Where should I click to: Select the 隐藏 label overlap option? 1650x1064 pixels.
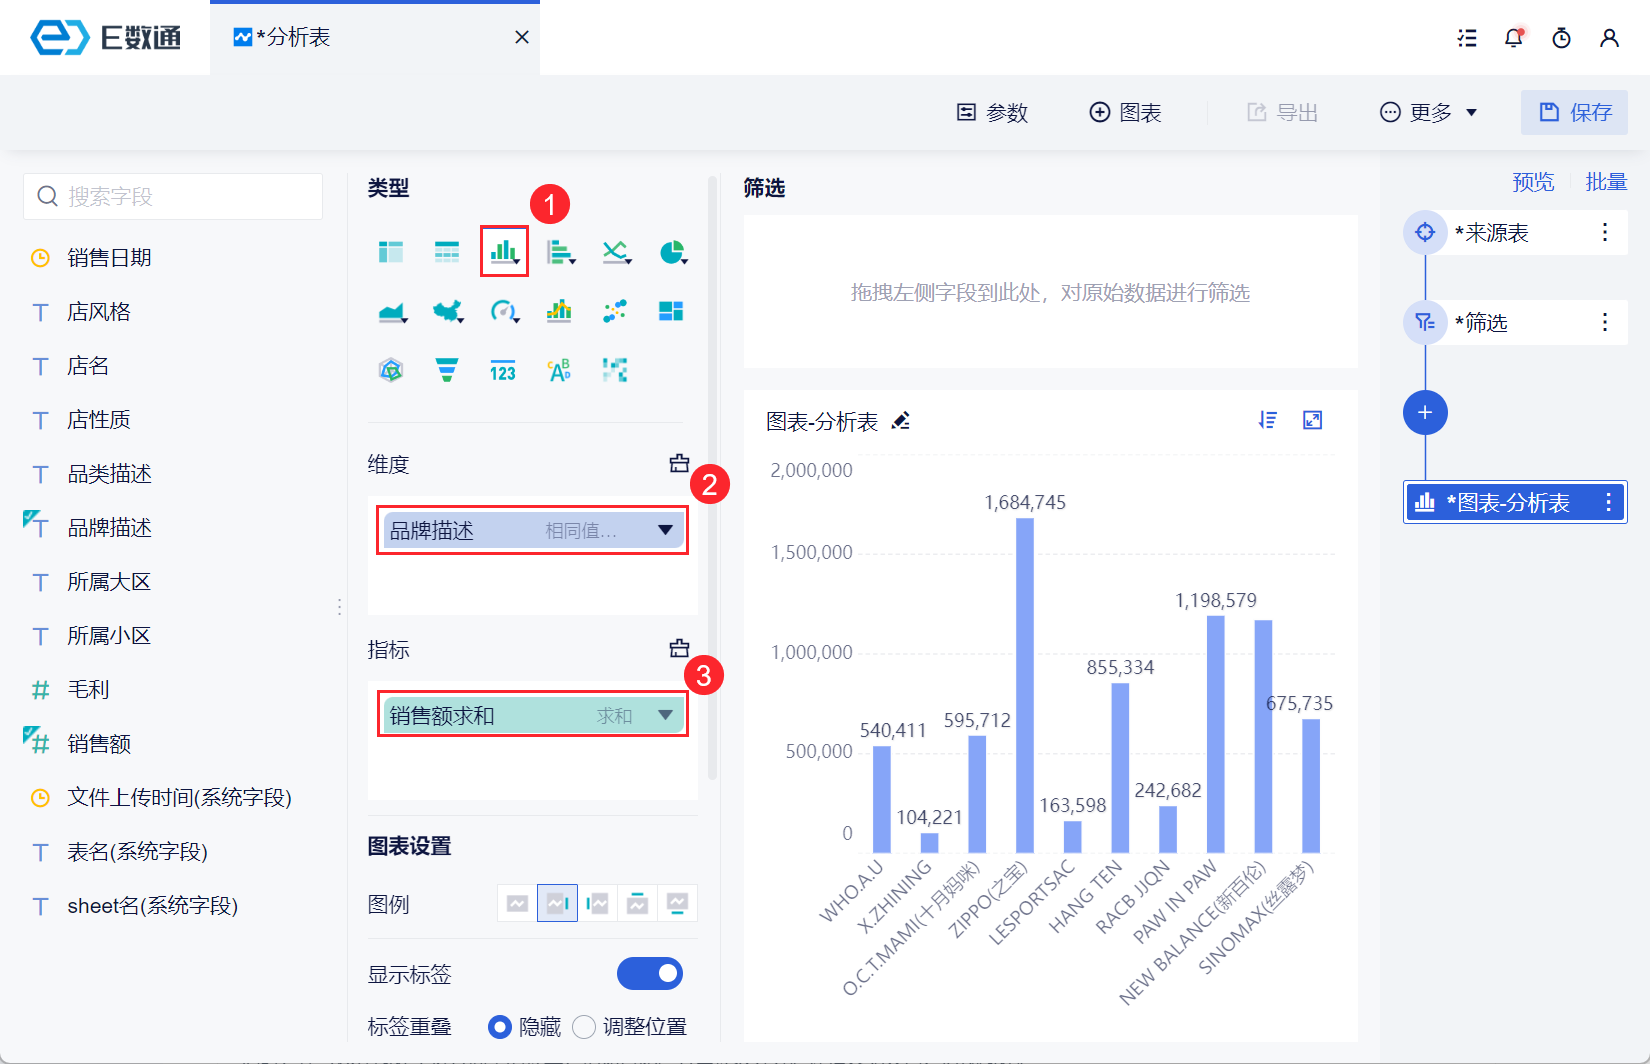coord(500,1027)
